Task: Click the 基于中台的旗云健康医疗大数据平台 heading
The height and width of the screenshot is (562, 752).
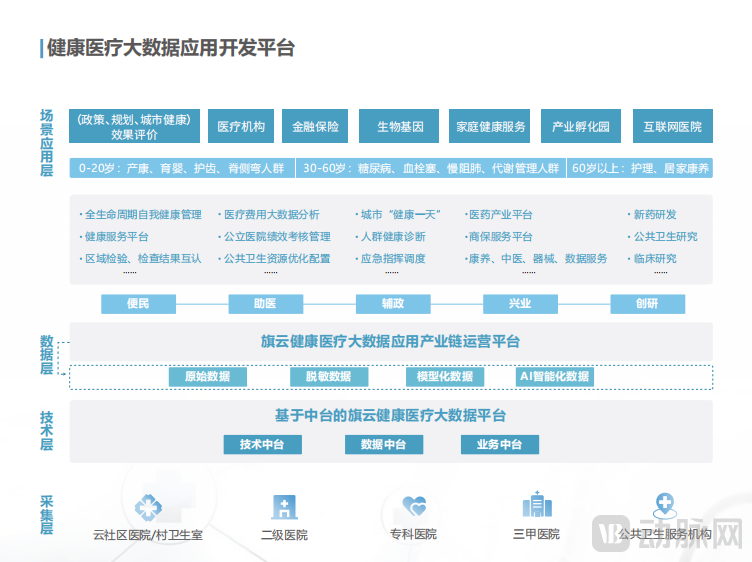Action: pos(390,415)
